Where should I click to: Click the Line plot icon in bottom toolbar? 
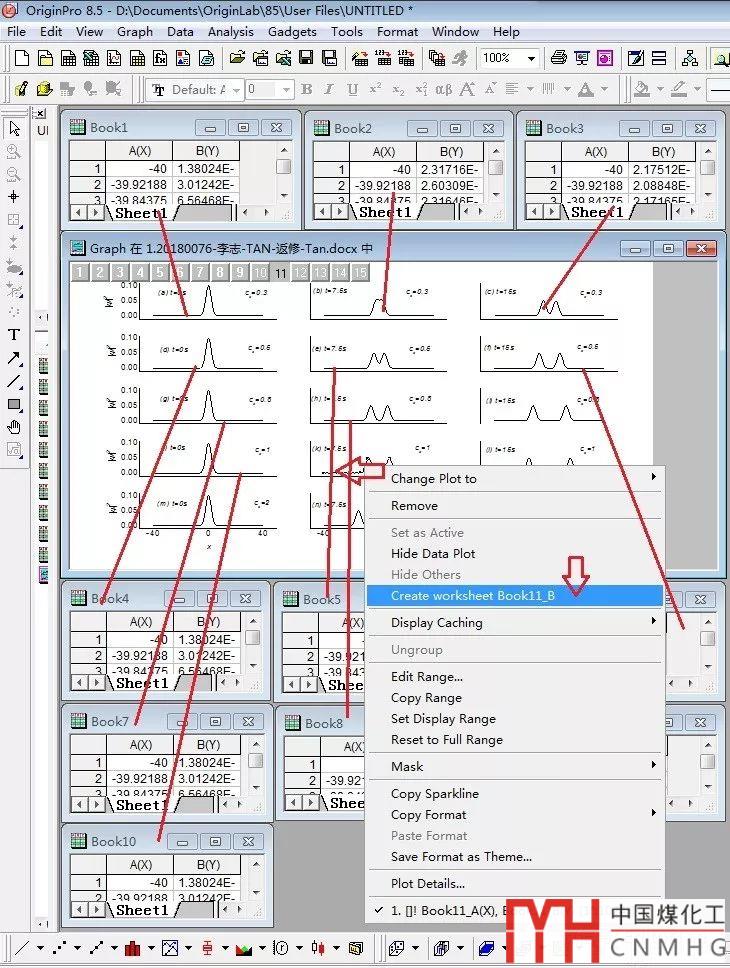click(22, 947)
